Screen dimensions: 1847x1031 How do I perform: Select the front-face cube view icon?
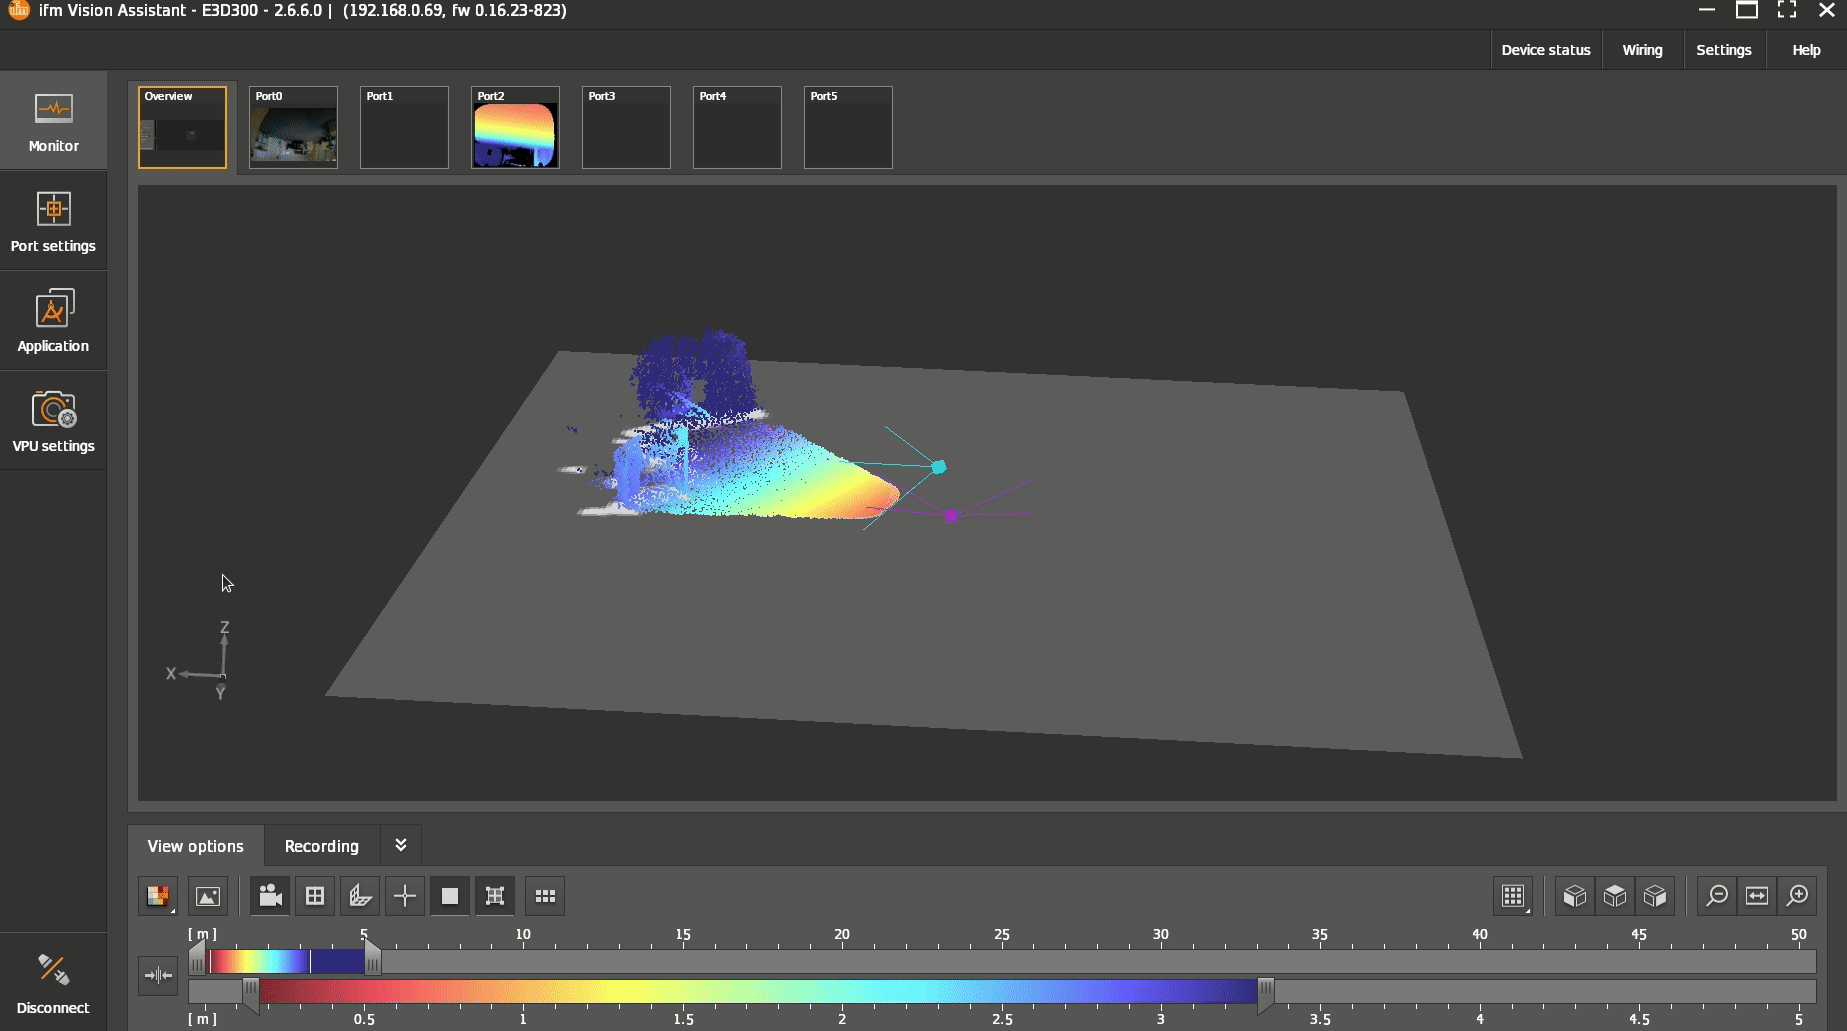pos(1575,896)
